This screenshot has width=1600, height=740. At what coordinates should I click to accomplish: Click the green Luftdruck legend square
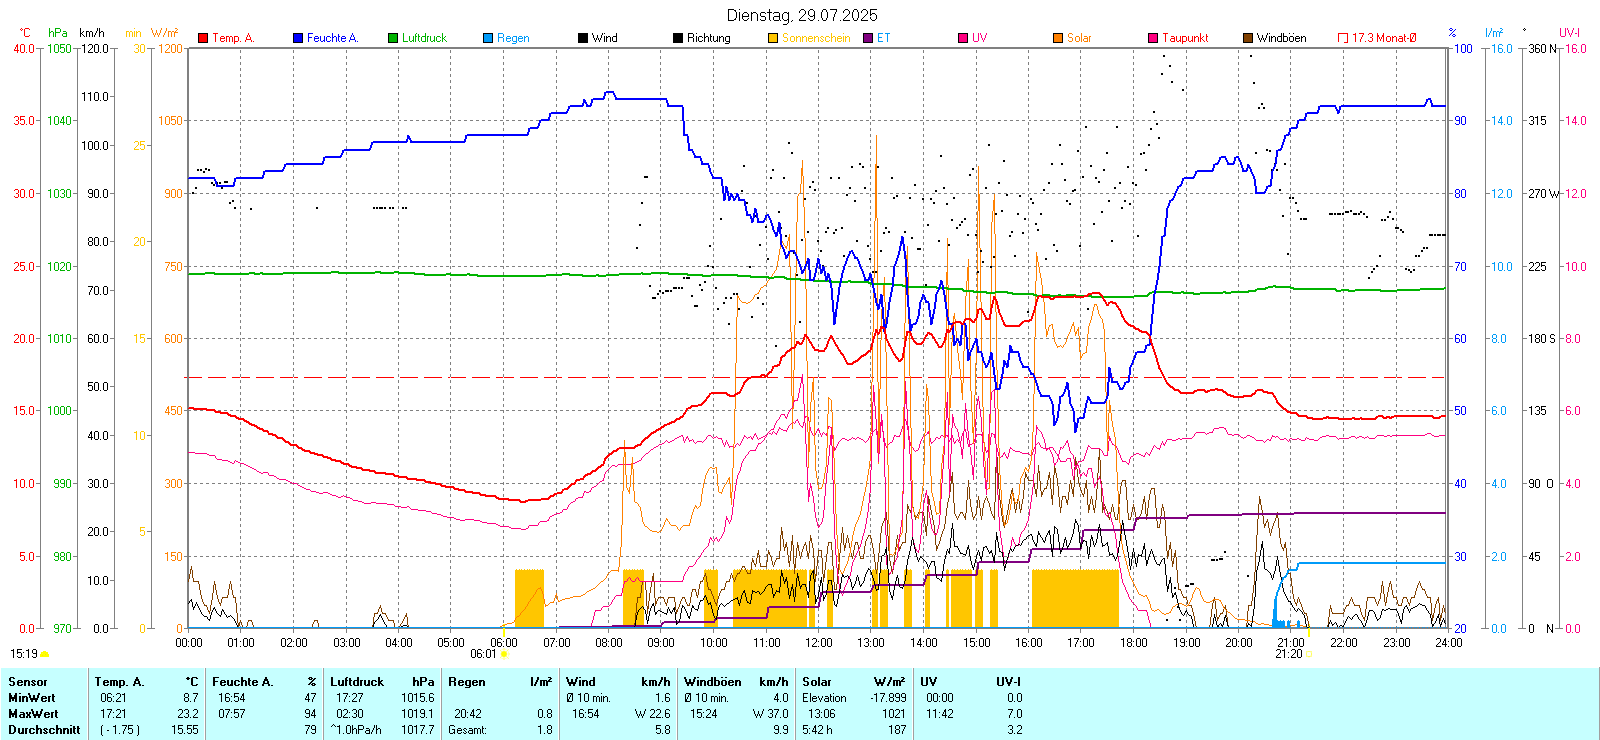(x=393, y=38)
